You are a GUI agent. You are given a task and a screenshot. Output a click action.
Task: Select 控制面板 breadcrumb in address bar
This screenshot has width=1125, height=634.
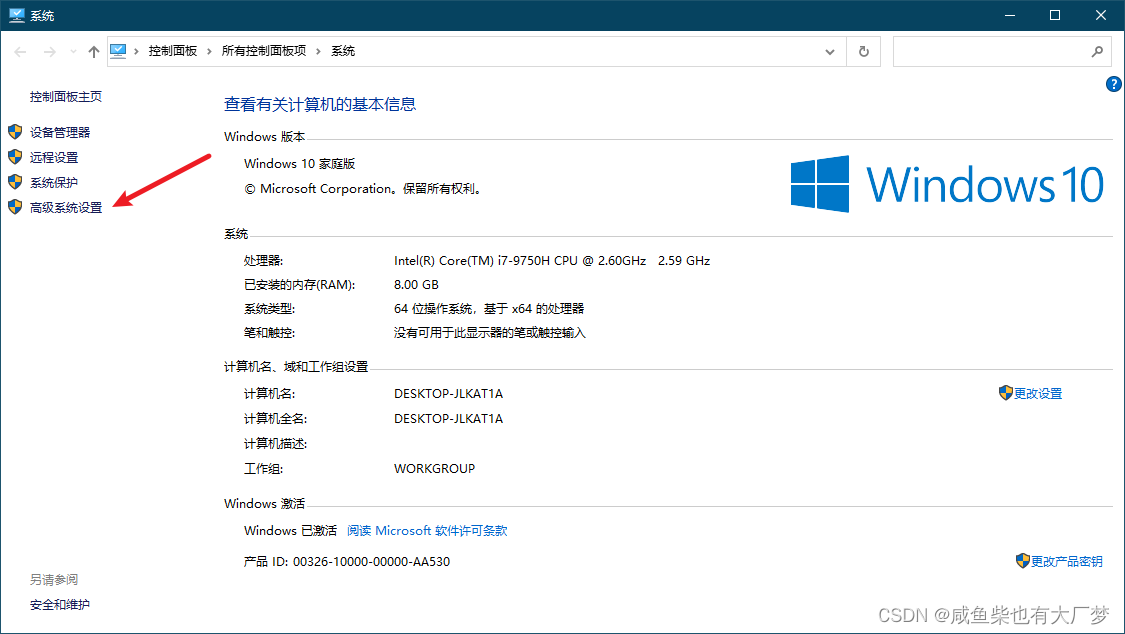pos(173,51)
